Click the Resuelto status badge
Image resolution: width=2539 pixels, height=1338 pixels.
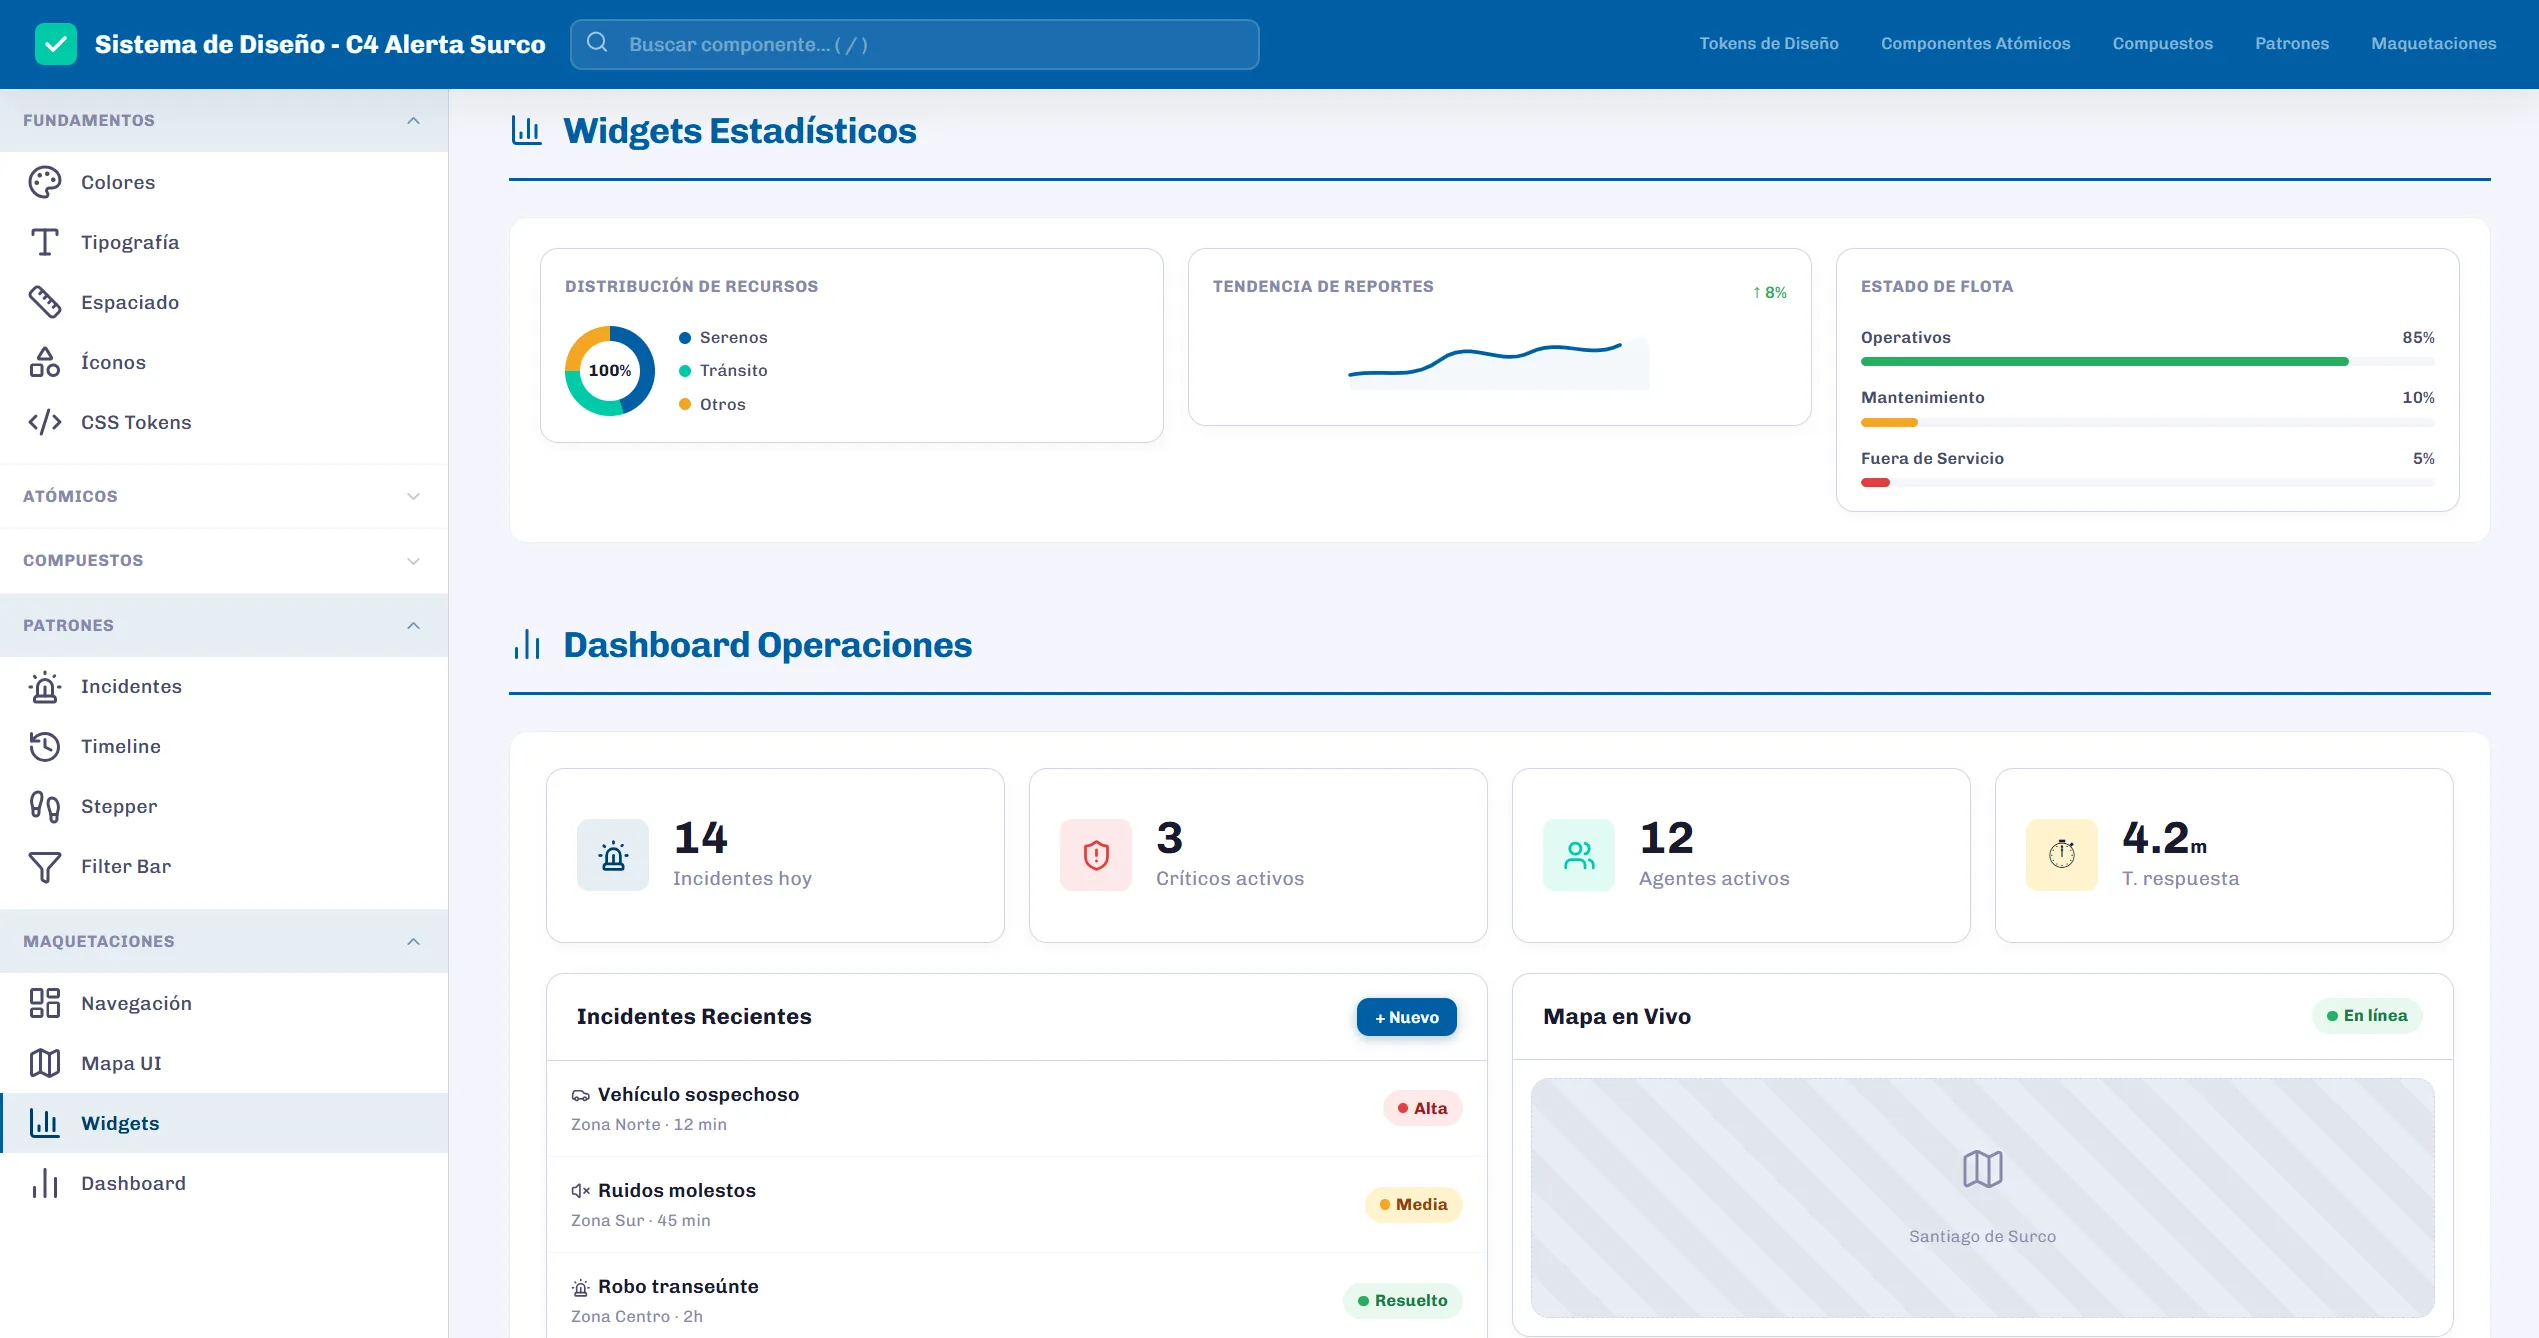[x=1402, y=1300]
